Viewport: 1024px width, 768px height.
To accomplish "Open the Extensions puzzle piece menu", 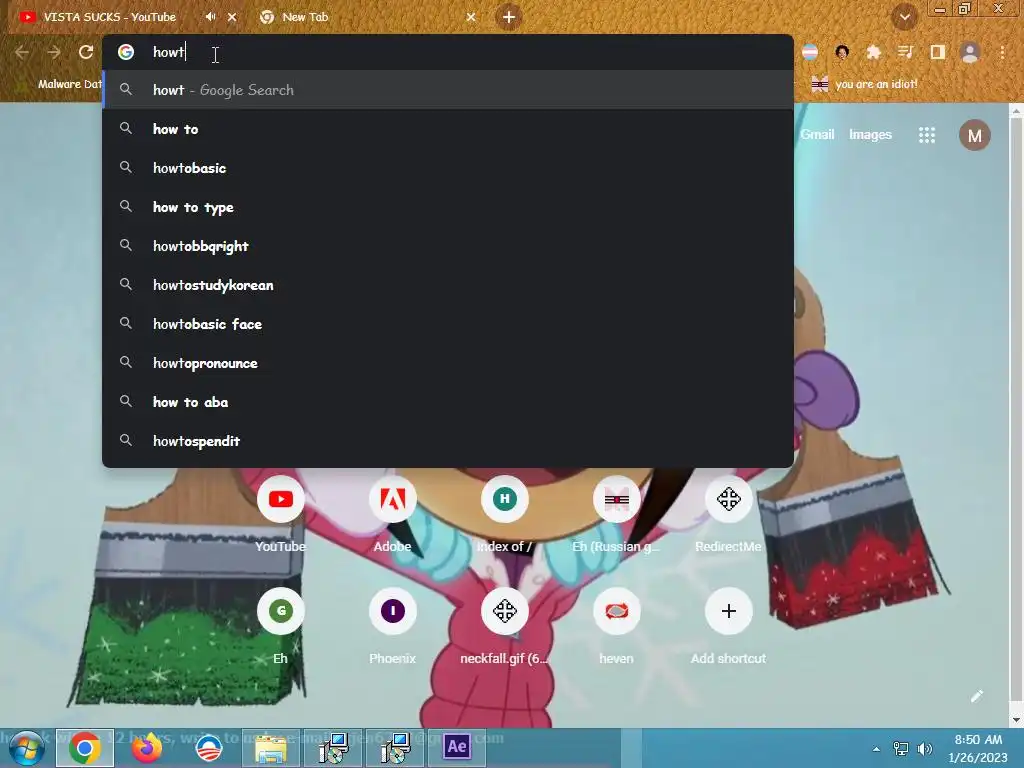I will (873, 52).
